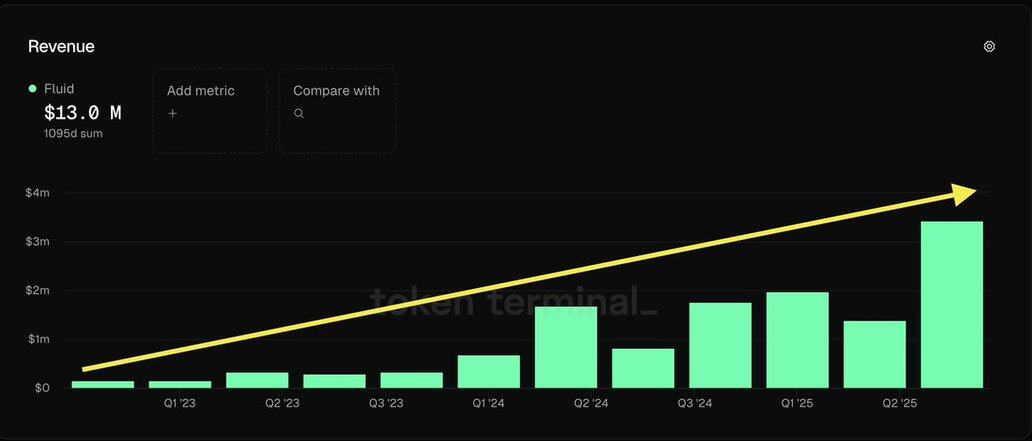
Task: Click the green dot beside Fluid
Action: (33, 89)
